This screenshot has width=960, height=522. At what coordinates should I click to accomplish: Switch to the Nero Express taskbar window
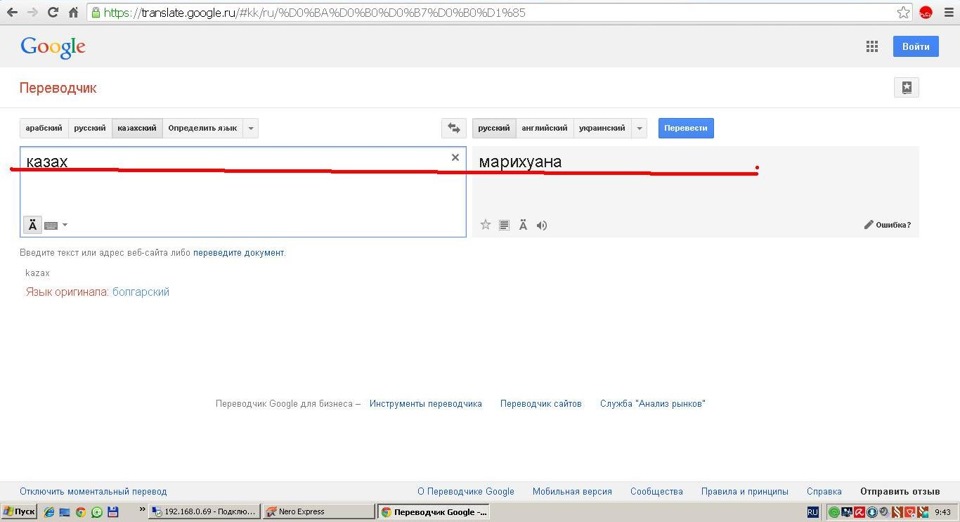tap(318, 512)
